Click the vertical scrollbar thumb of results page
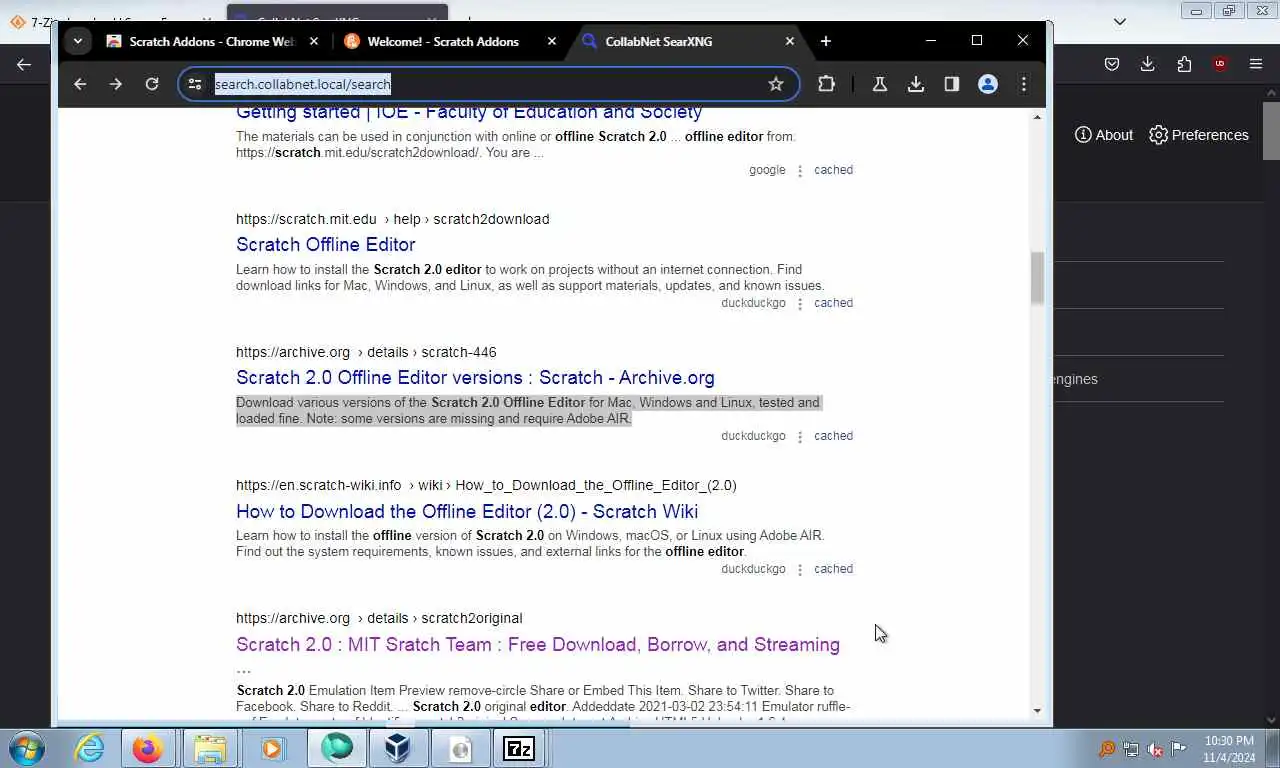Viewport: 1280px width, 768px height. click(x=1037, y=277)
